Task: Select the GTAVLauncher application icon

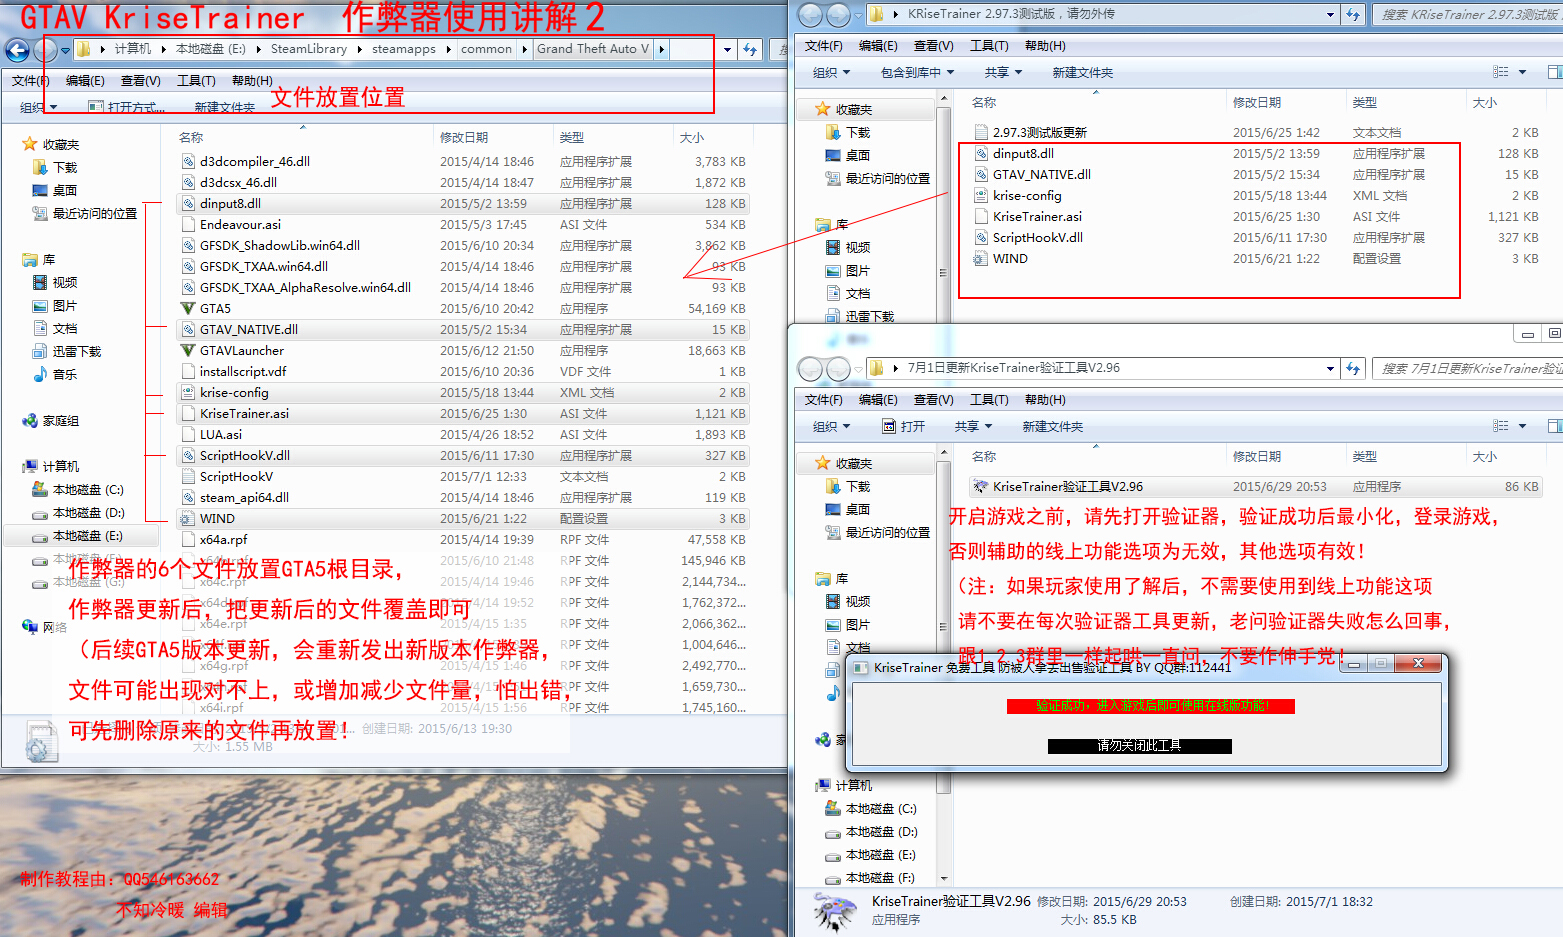Action: 188,350
